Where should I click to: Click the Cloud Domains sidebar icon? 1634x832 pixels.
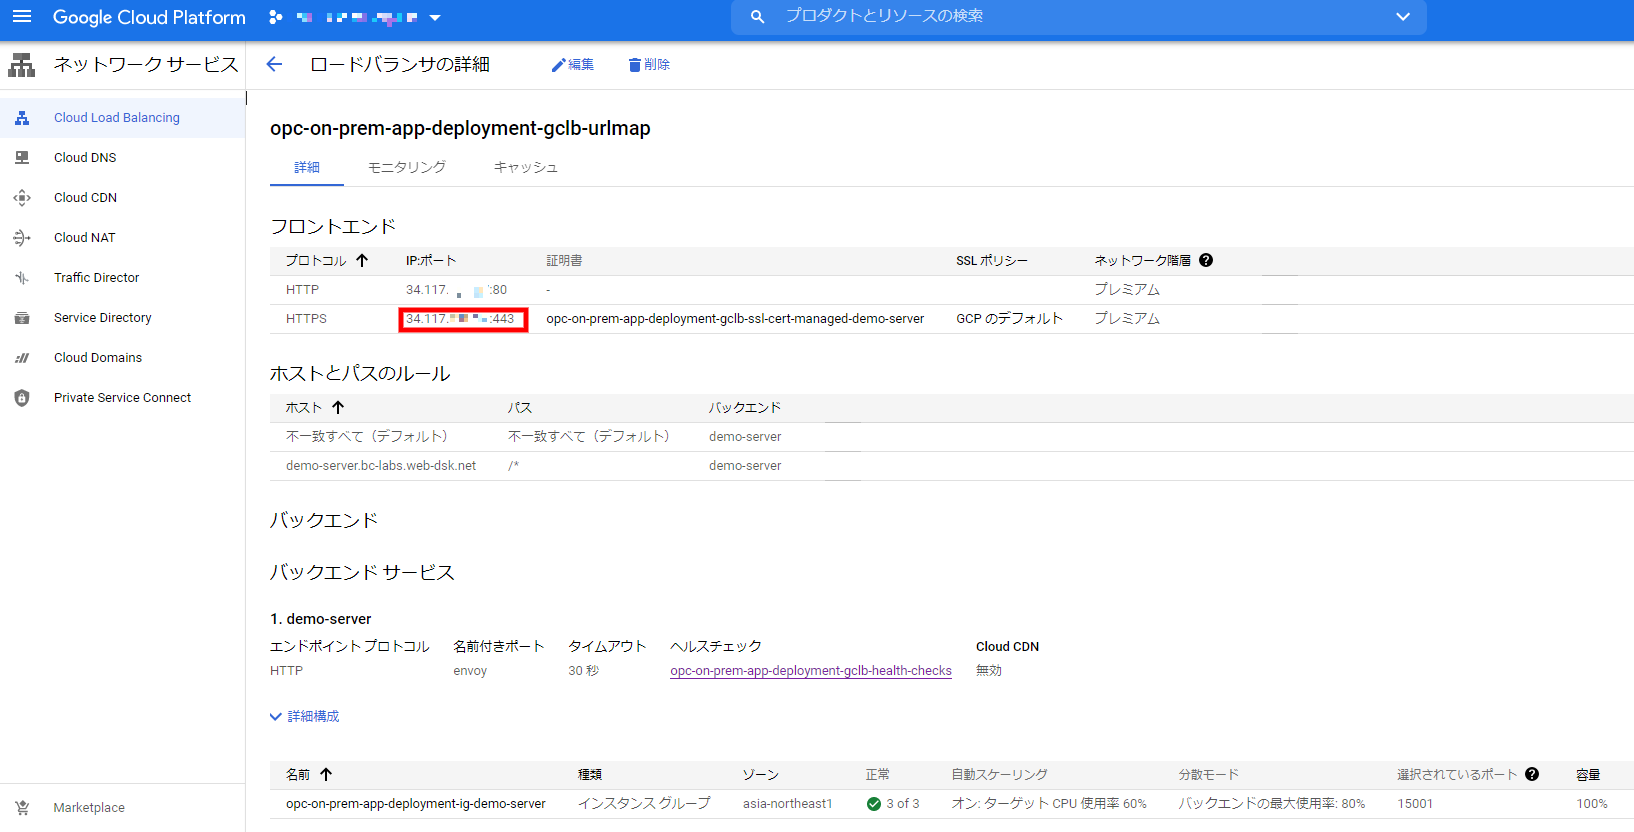click(22, 358)
